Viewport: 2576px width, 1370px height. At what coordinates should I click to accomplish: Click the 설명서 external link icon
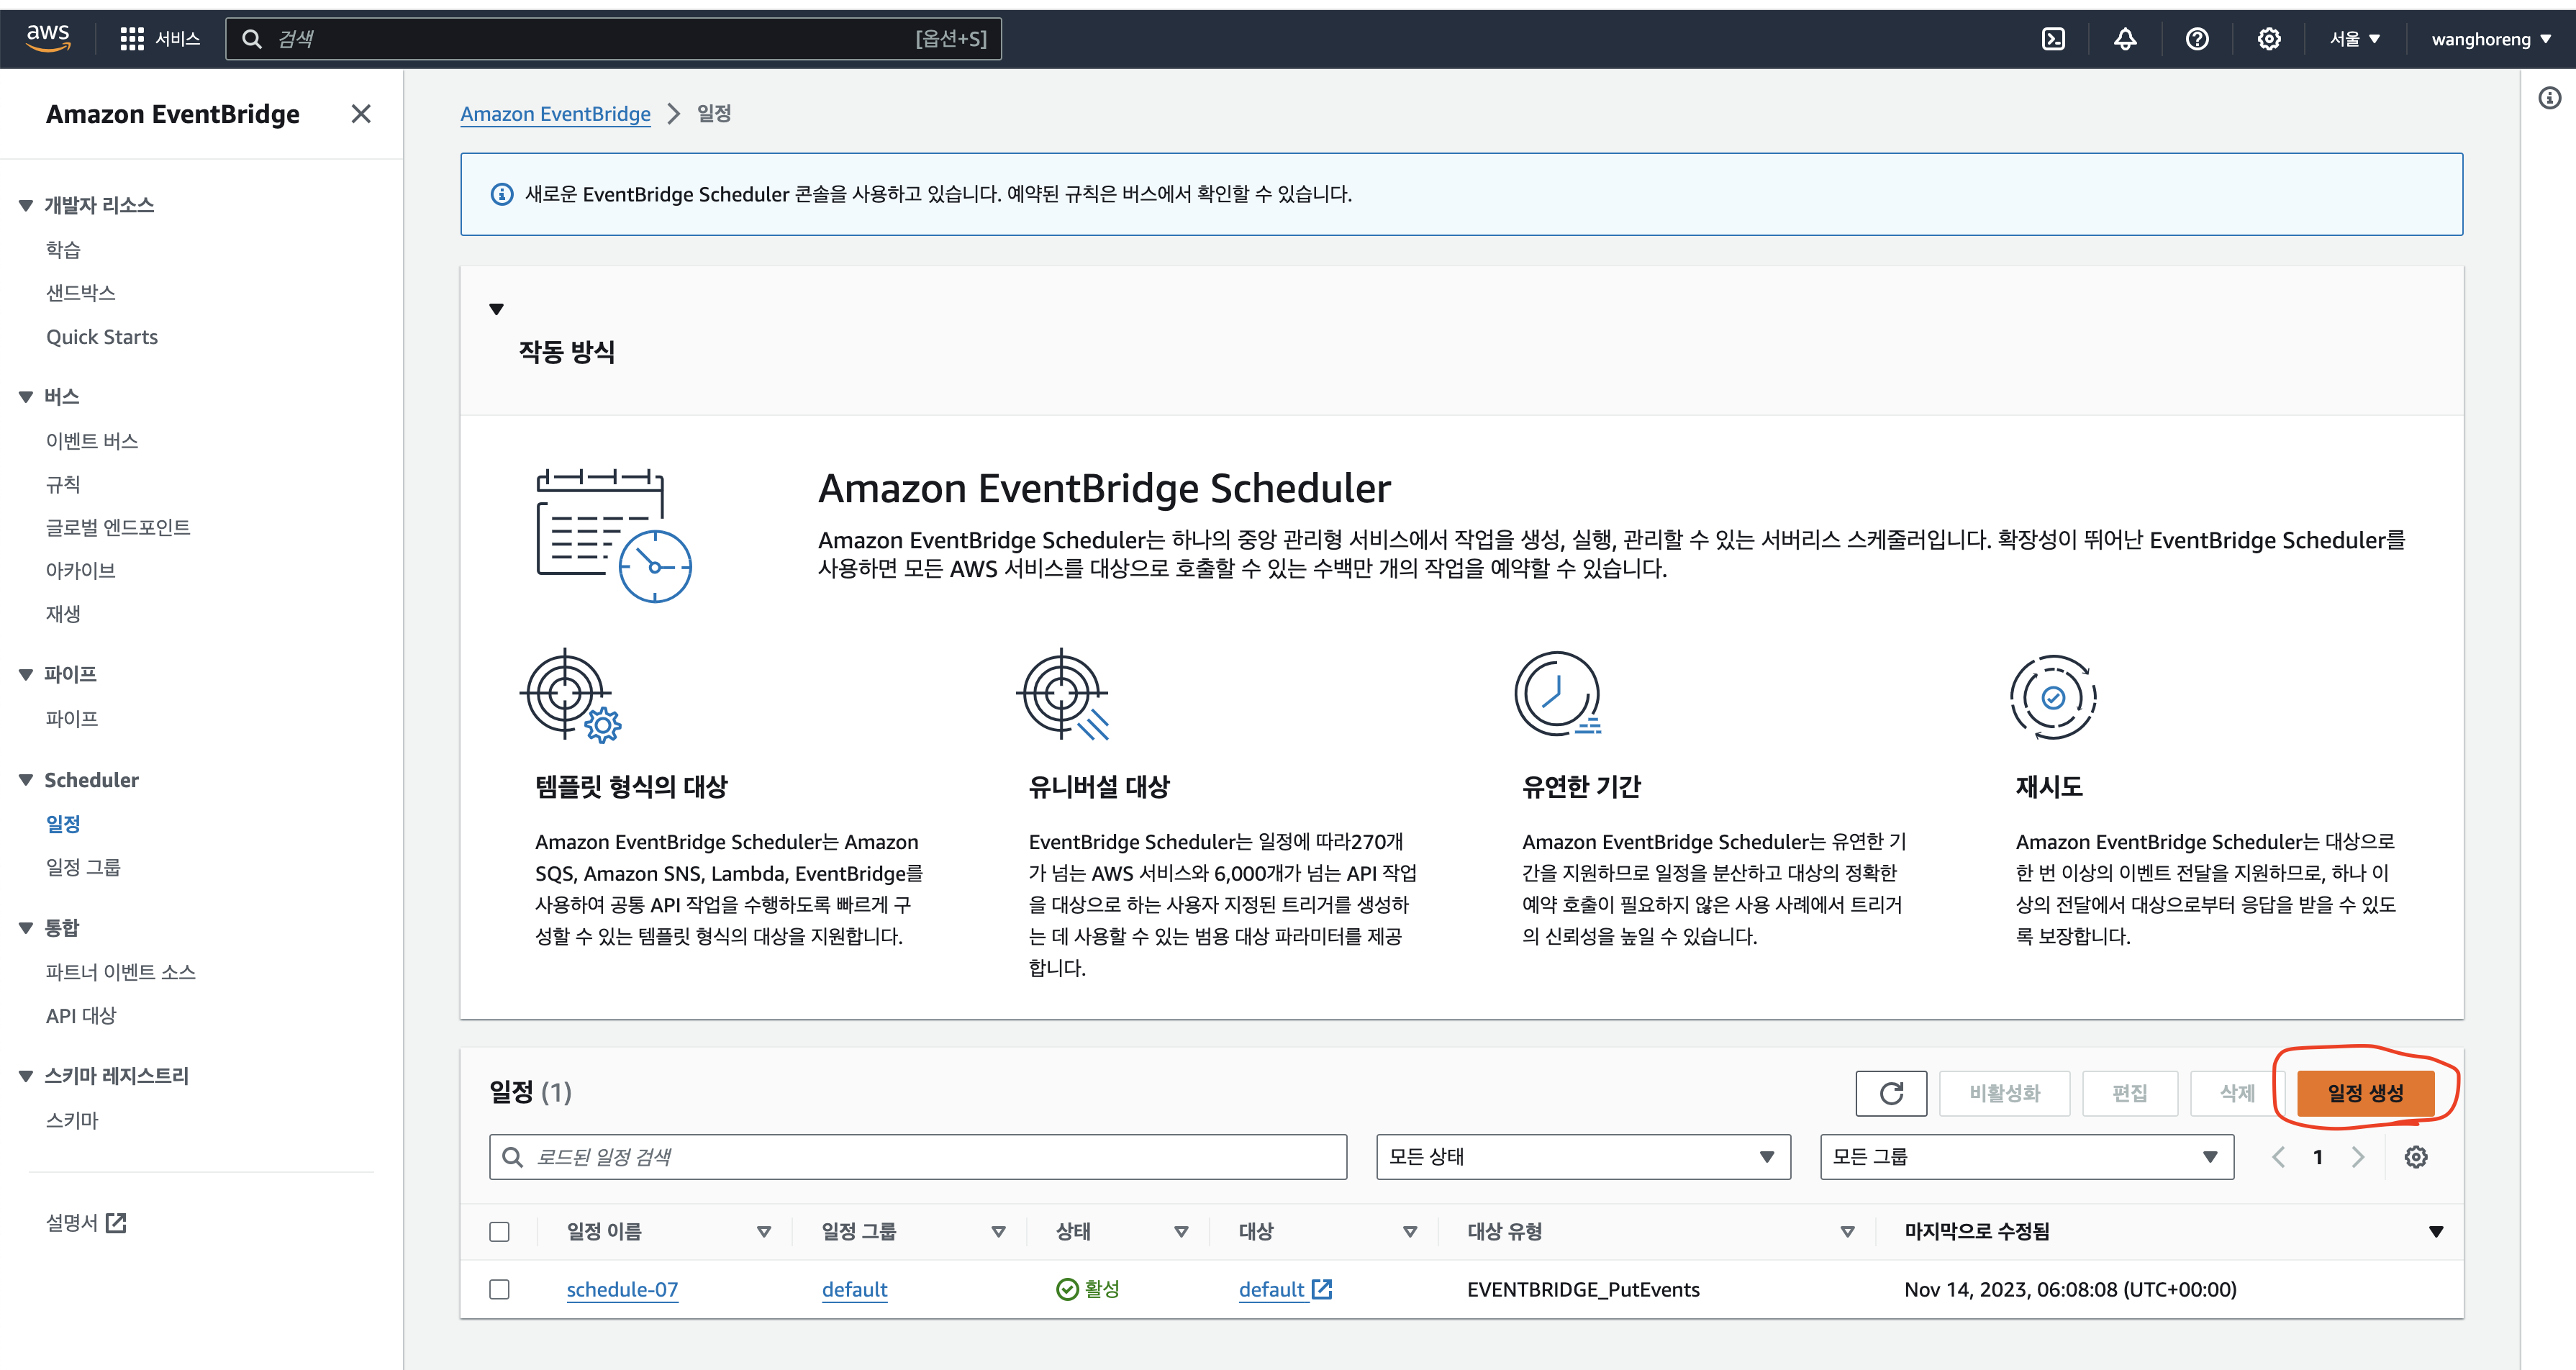click(x=116, y=1222)
